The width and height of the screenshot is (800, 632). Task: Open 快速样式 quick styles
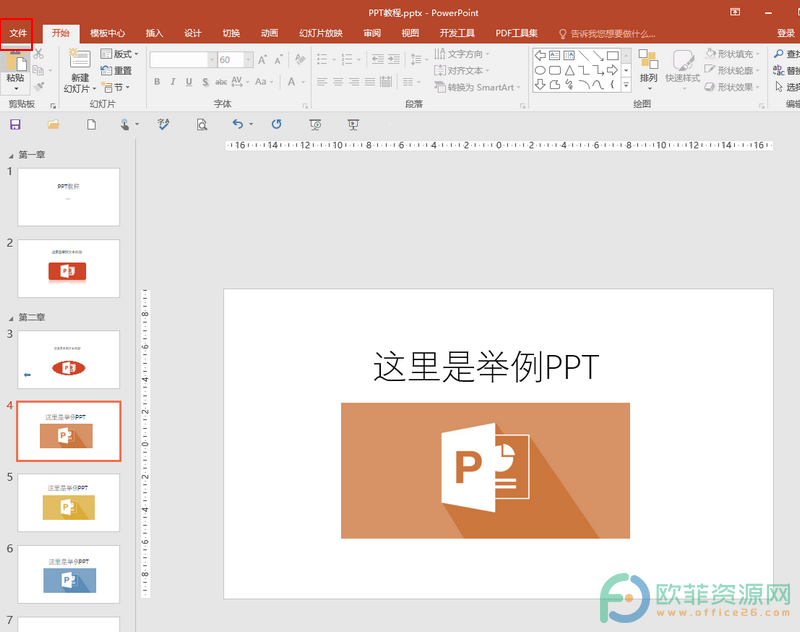[x=683, y=69]
